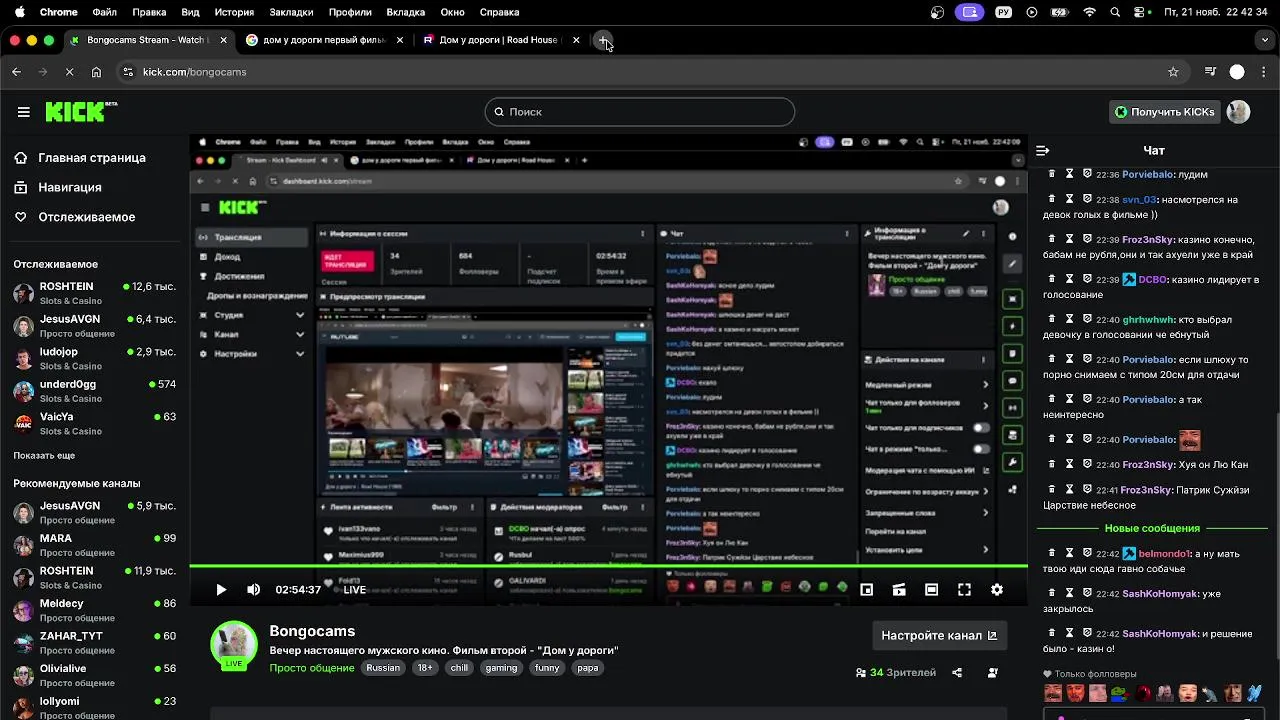Screen dimensions: 1280x720
Task: Open the underd0gg channel
Action: (95, 391)
